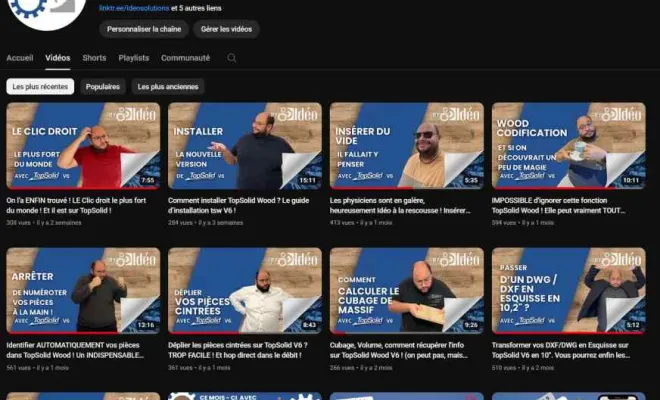Open 'Arrêter de numéroter vos pièces' thumbnail
This screenshot has width=660, height=400.
(83, 291)
